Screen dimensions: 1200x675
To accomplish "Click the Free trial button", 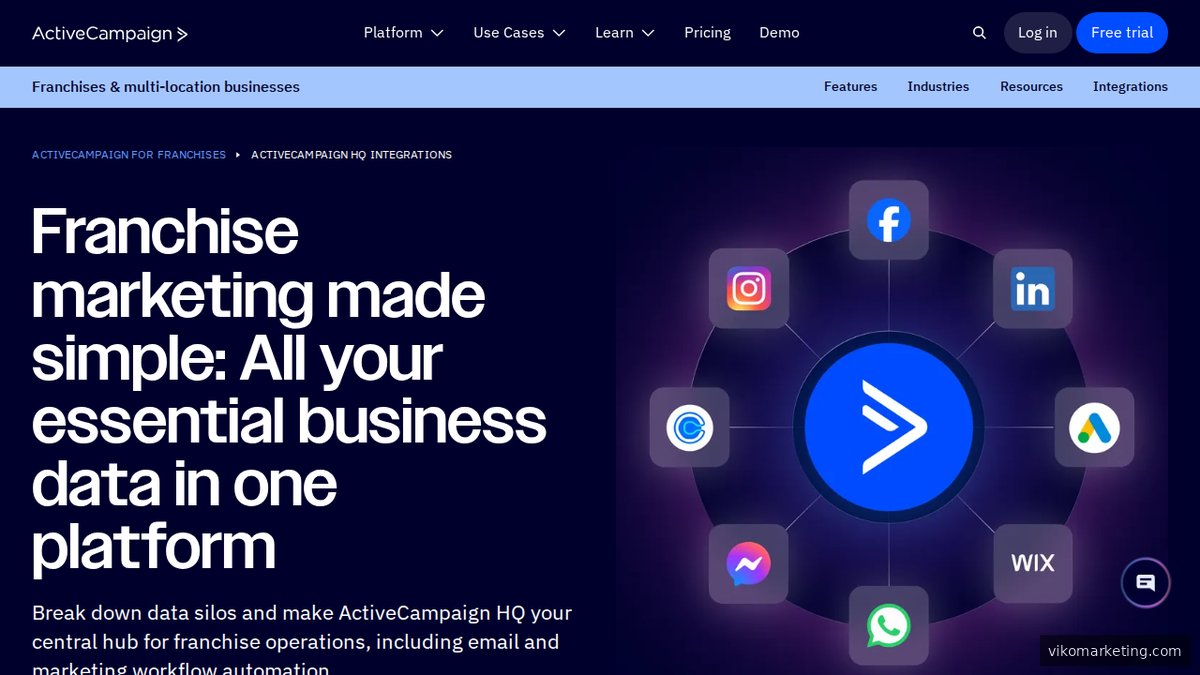I will coord(1122,33).
